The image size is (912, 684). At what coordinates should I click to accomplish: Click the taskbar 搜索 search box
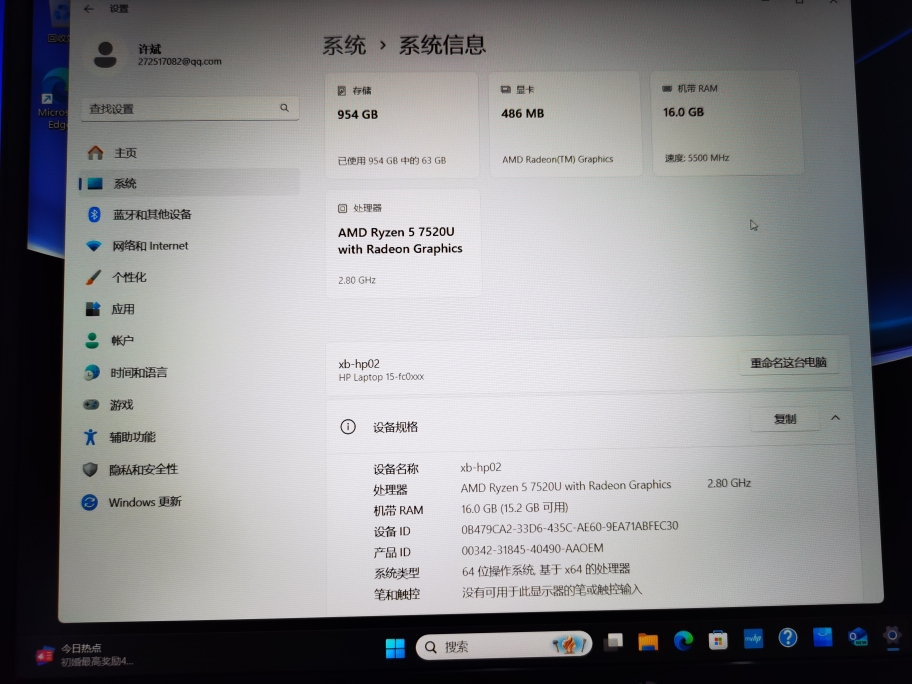[x=504, y=646]
